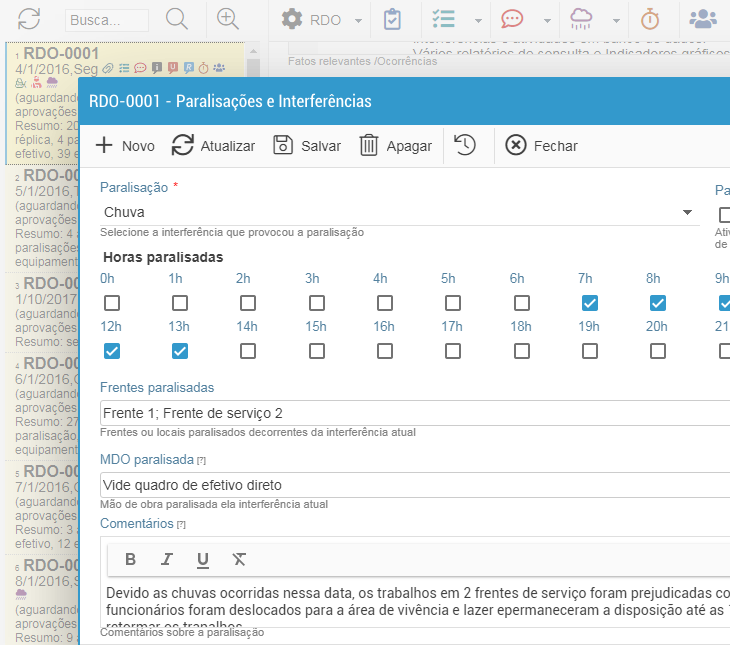The height and width of the screenshot is (645, 730).
Task: Uncheck the 13h hour checkbox
Action: [x=180, y=351]
